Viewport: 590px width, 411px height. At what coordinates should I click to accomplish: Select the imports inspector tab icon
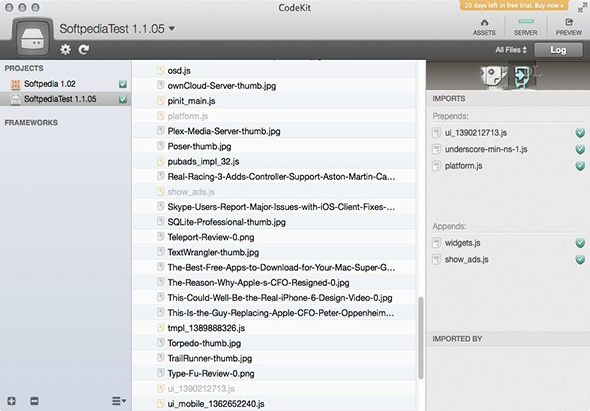[x=523, y=75]
